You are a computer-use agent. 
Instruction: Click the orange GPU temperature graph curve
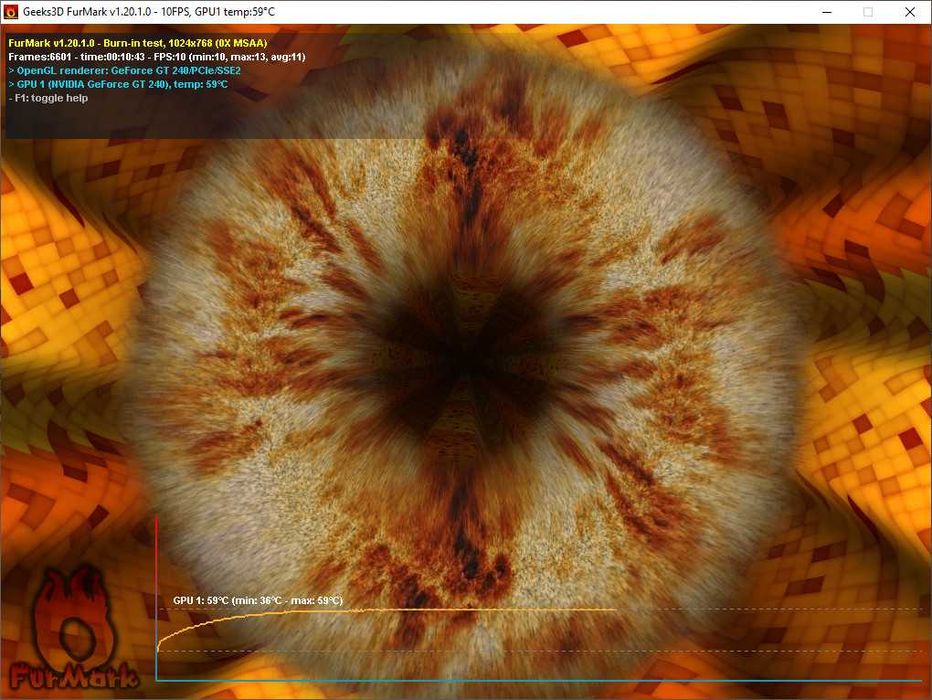386,610
